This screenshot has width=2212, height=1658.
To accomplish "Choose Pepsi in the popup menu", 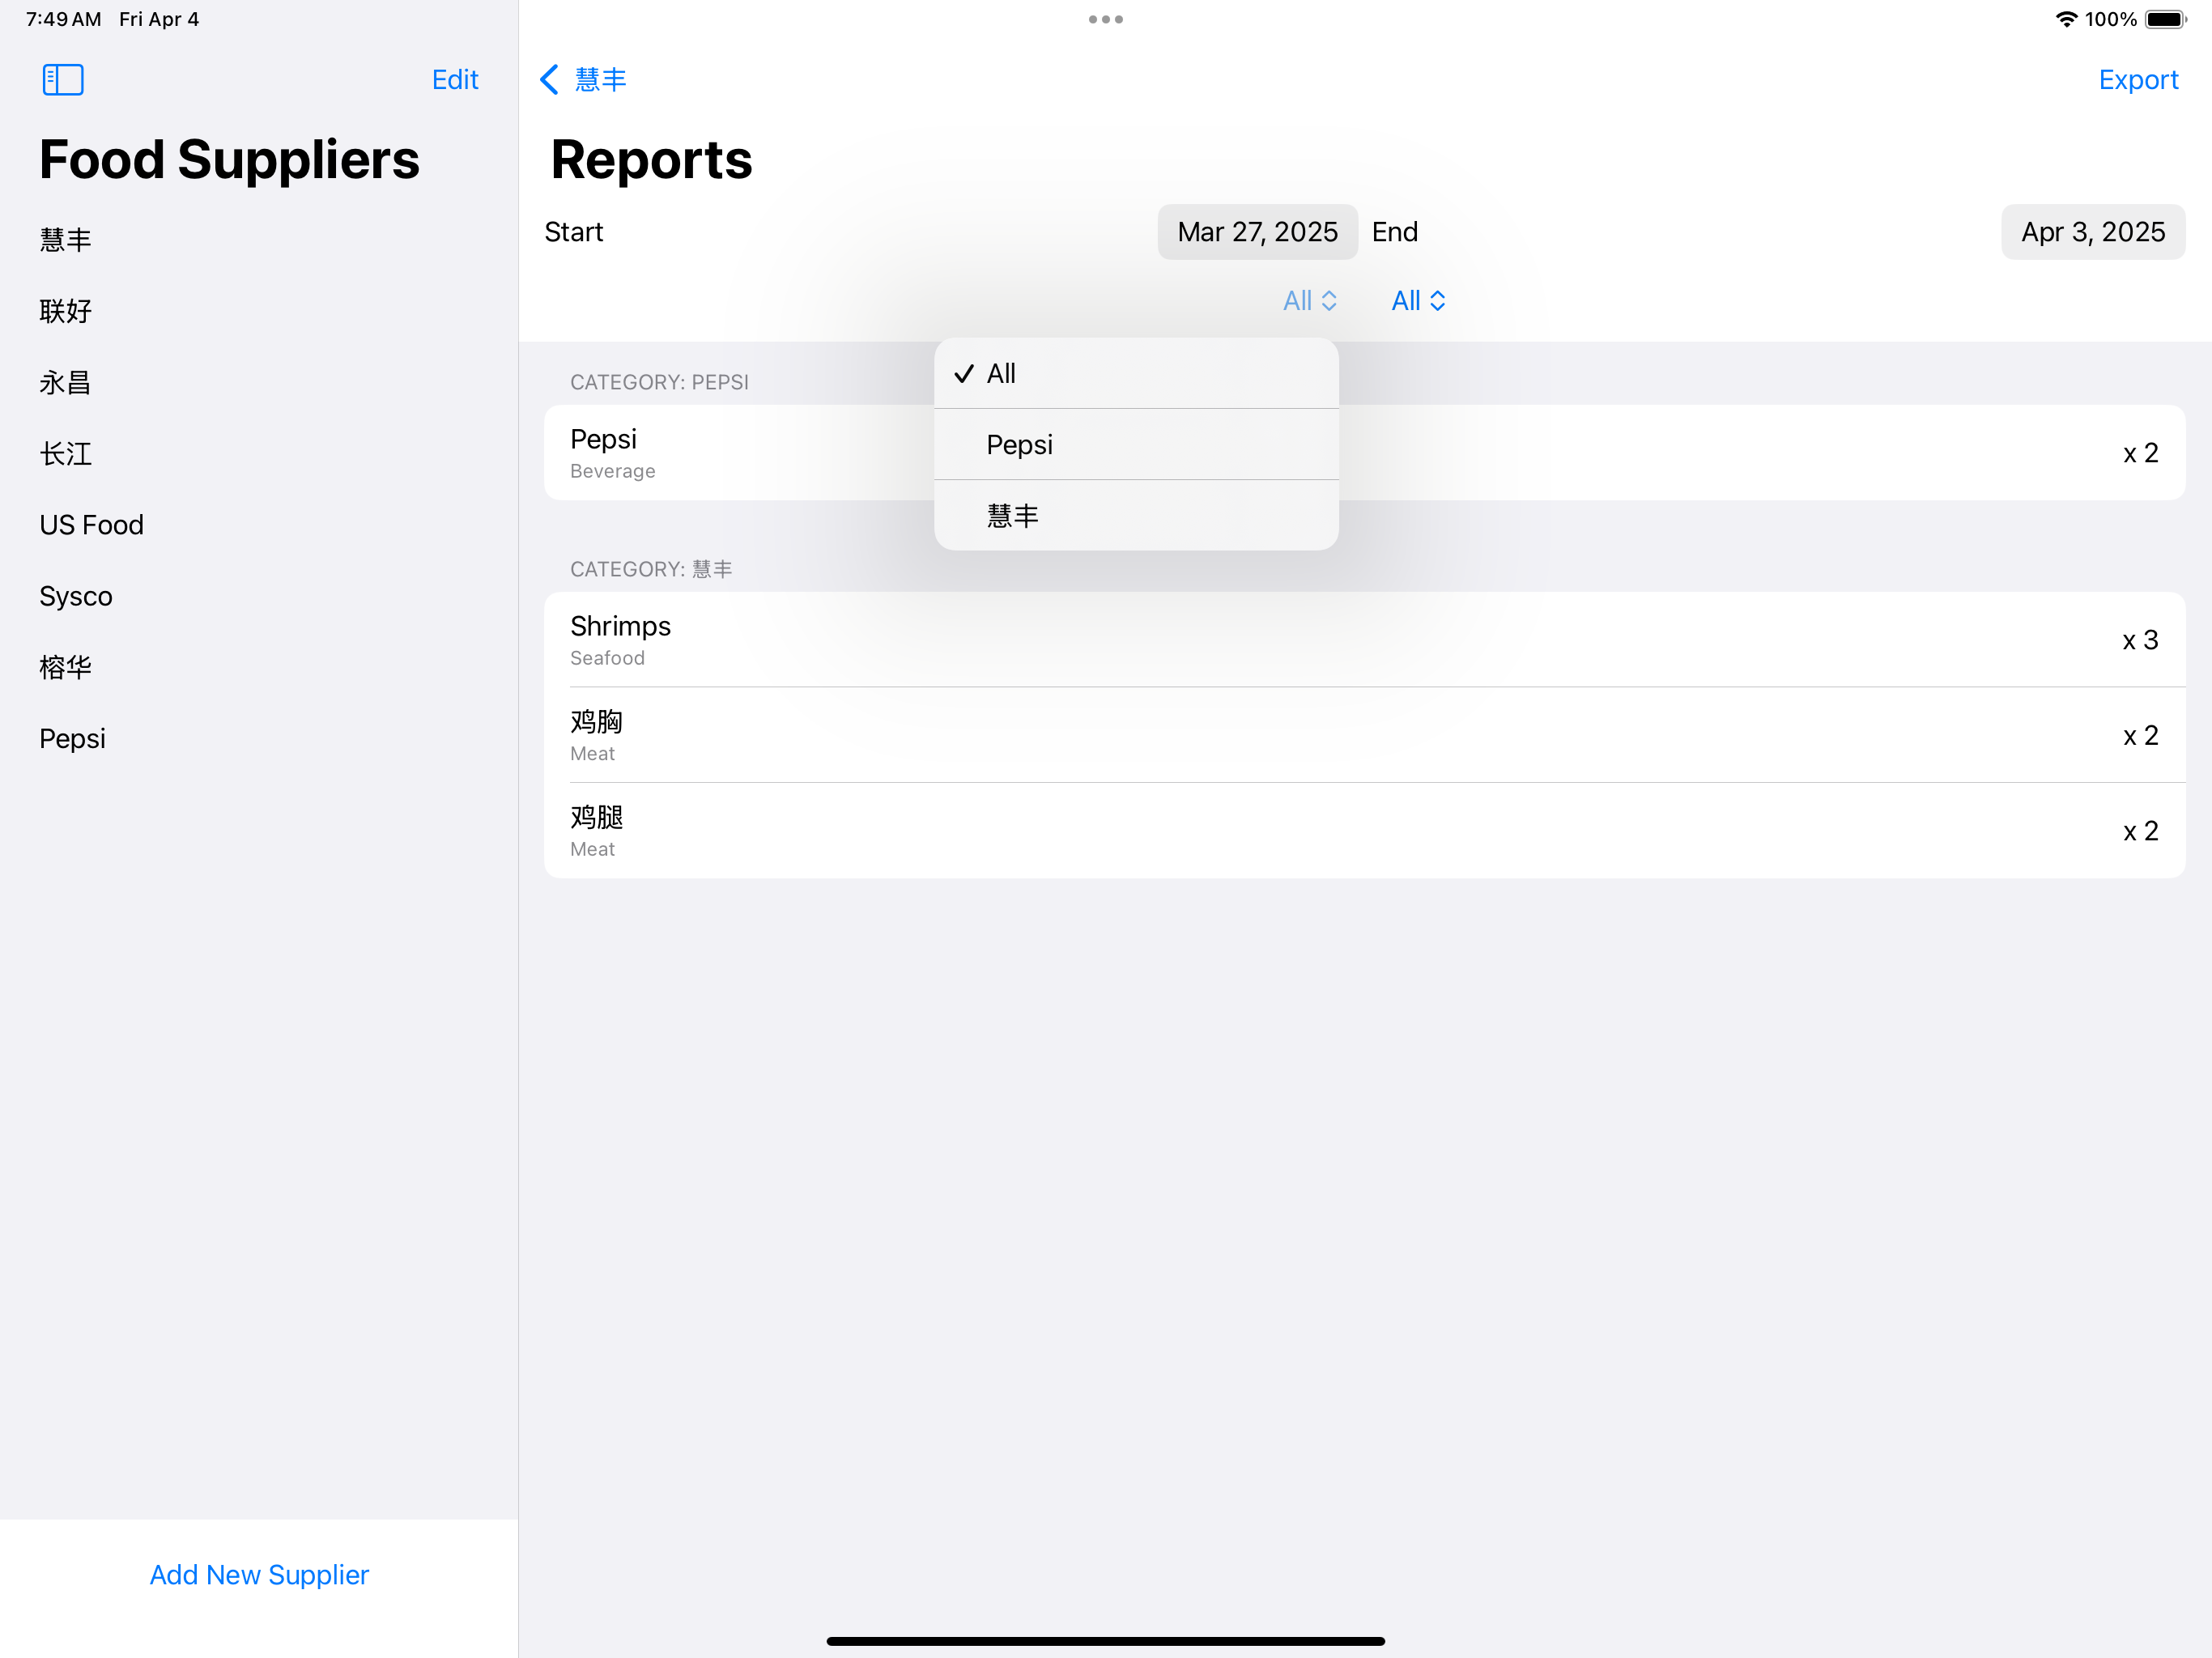I will click(1136, 444).
